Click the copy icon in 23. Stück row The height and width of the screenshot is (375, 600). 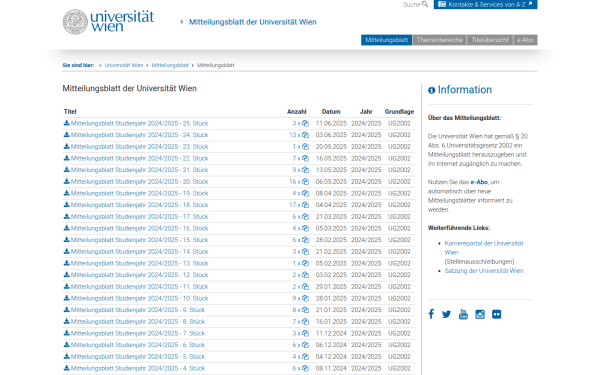coord(305,147)
